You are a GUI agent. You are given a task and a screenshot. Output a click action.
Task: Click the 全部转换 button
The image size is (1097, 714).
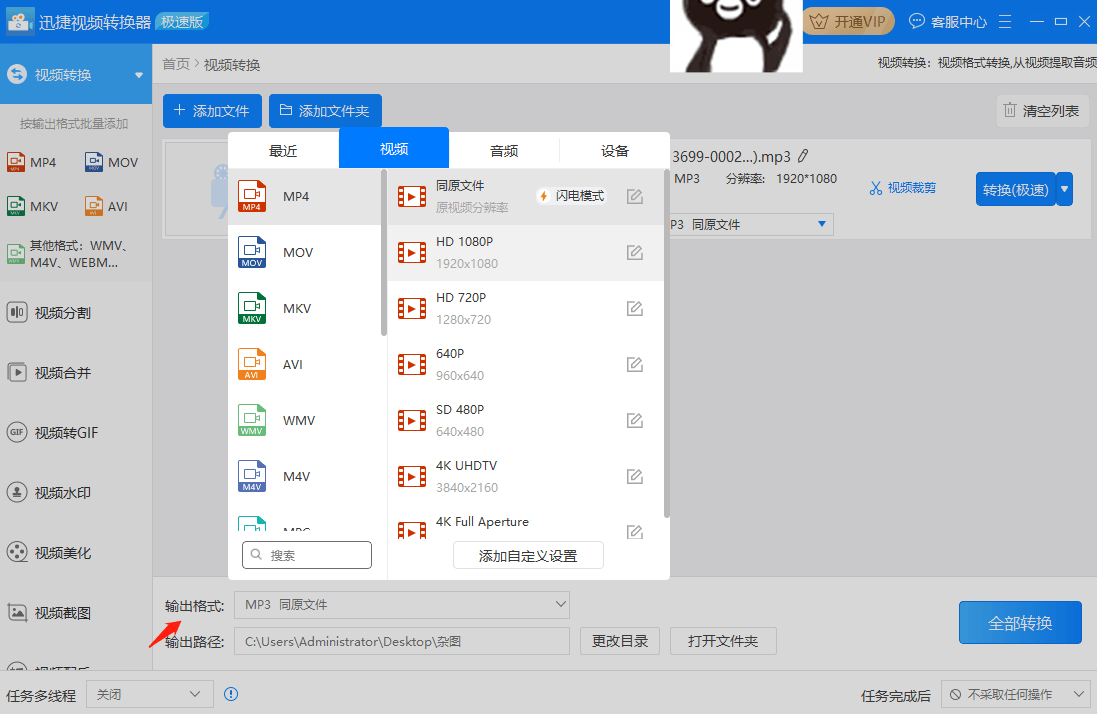pos(1020,622)
